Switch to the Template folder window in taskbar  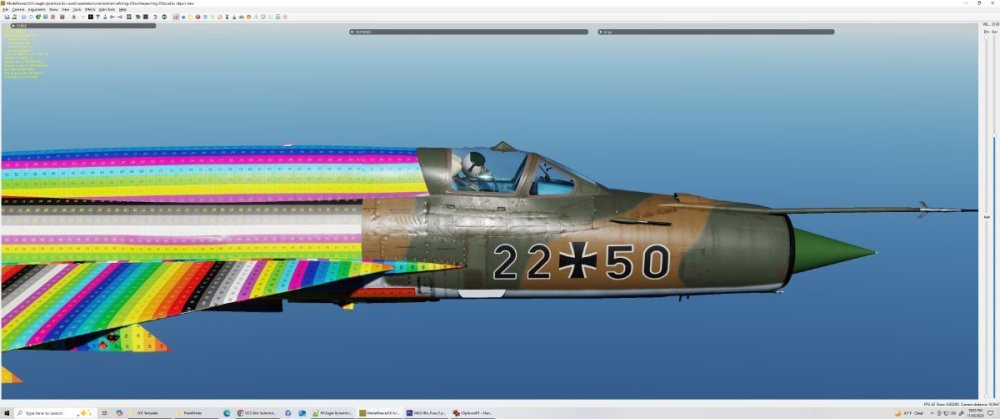click(x=149, y=413)
